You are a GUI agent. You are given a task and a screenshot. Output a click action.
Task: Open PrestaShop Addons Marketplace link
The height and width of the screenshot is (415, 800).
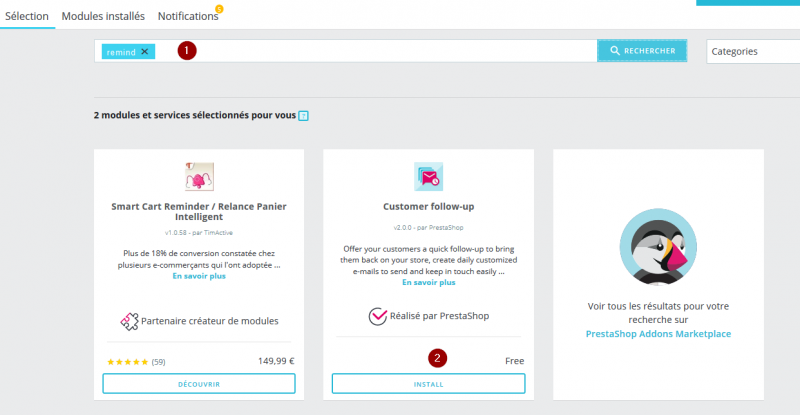(x=658, y=334)
